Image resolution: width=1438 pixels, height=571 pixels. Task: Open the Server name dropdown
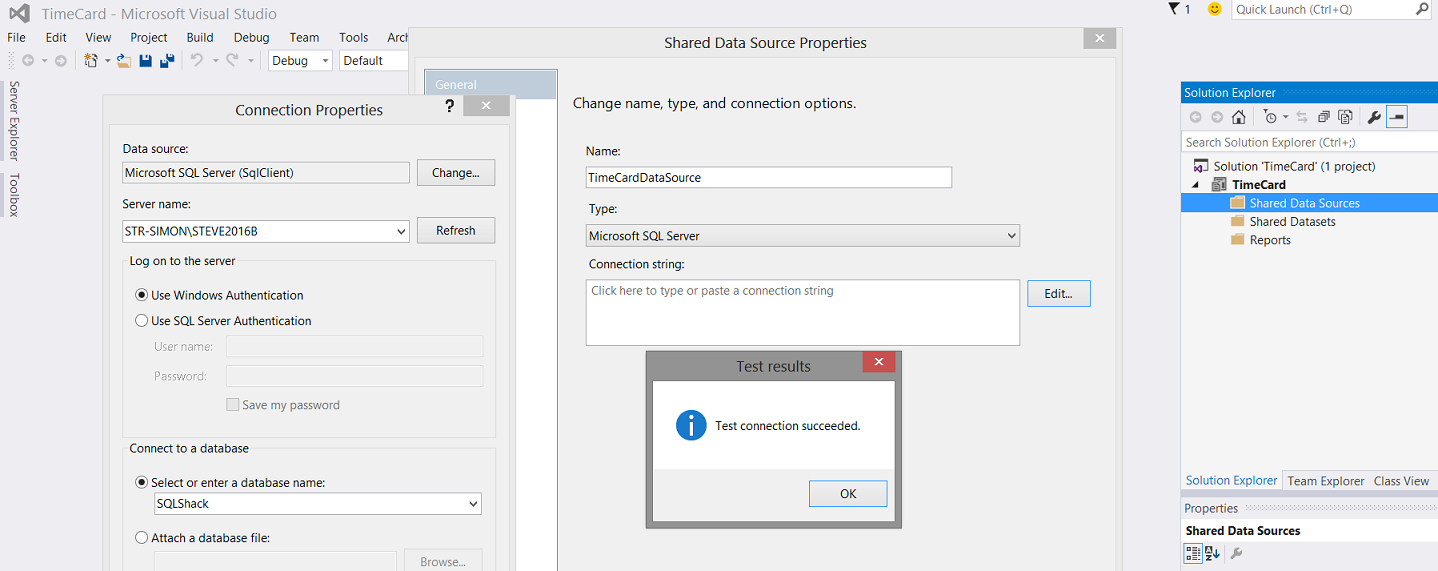pyautogui.click(x=401, y=231)
